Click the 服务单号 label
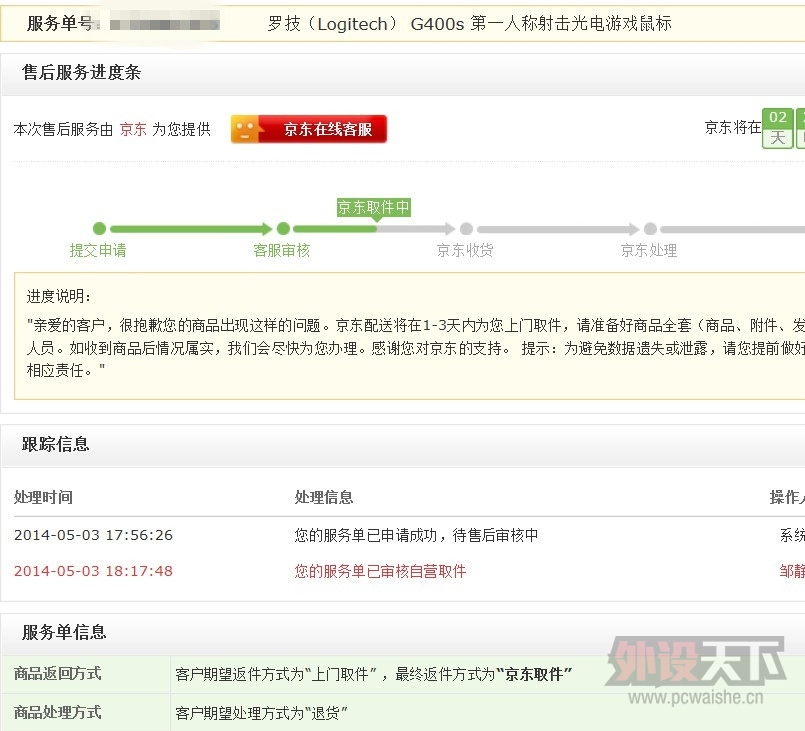805x731 pixels. pos(60,24)
